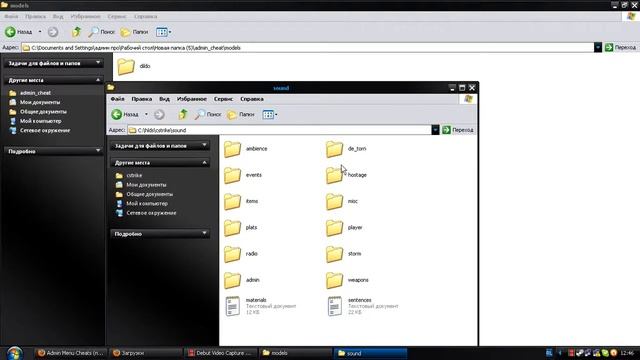Go up one level in models window
The height and width of the screenshot is (360, 640).
coord(76,32)
